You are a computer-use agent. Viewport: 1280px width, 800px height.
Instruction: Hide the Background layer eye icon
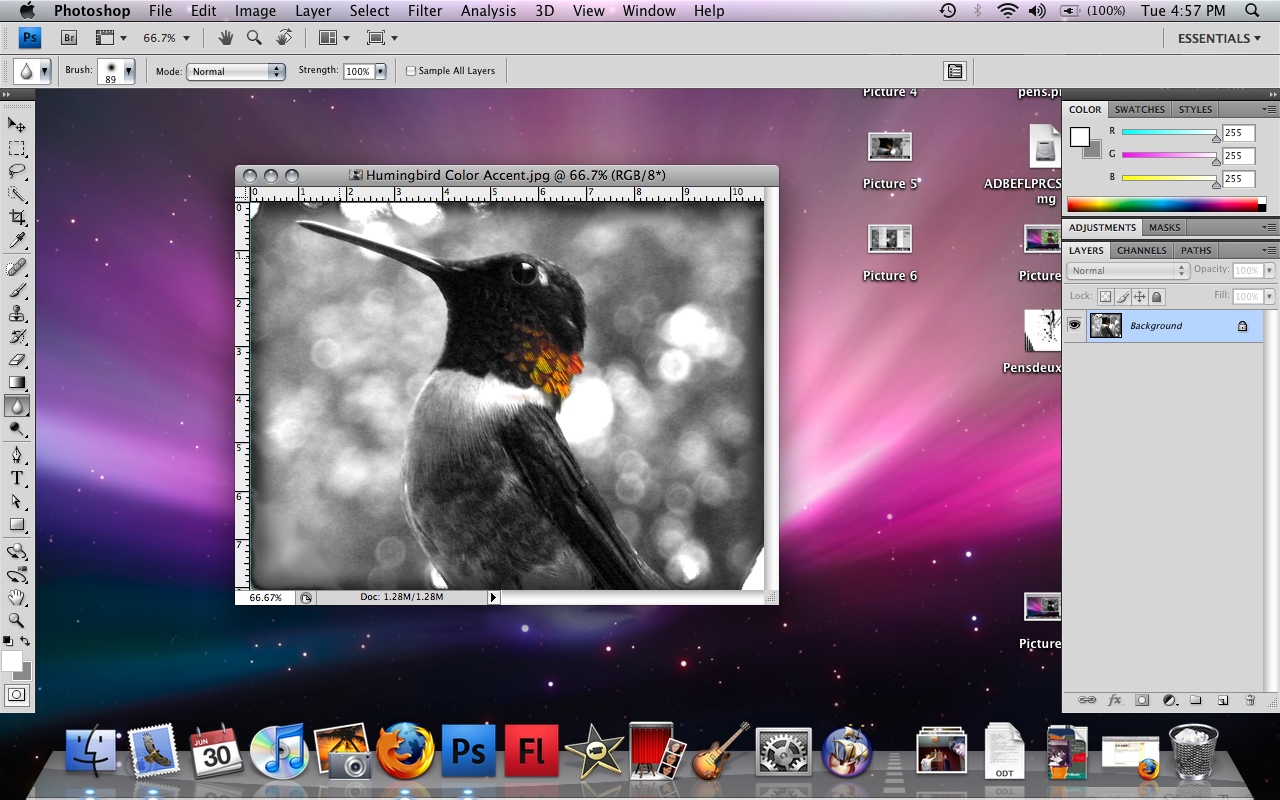pos(1075,325)
